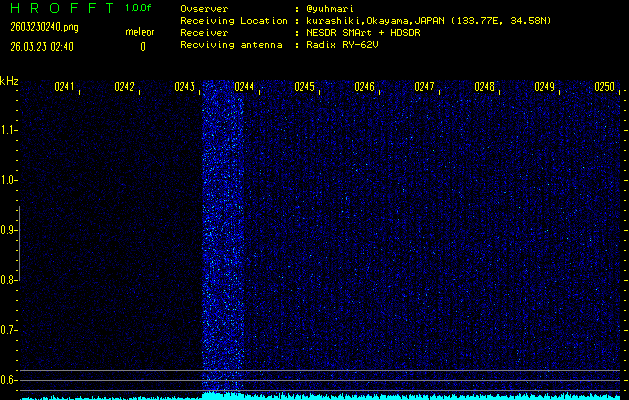
Task: Click NESDR SMArt + HDSDR receiver text
Action: click(x=363, y=33)
